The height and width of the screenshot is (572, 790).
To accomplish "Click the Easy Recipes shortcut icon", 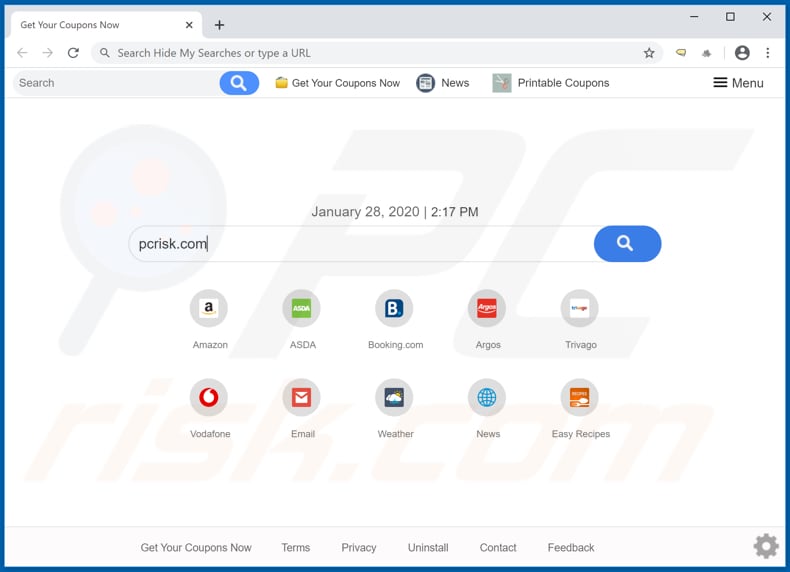I will coord(579,397).
